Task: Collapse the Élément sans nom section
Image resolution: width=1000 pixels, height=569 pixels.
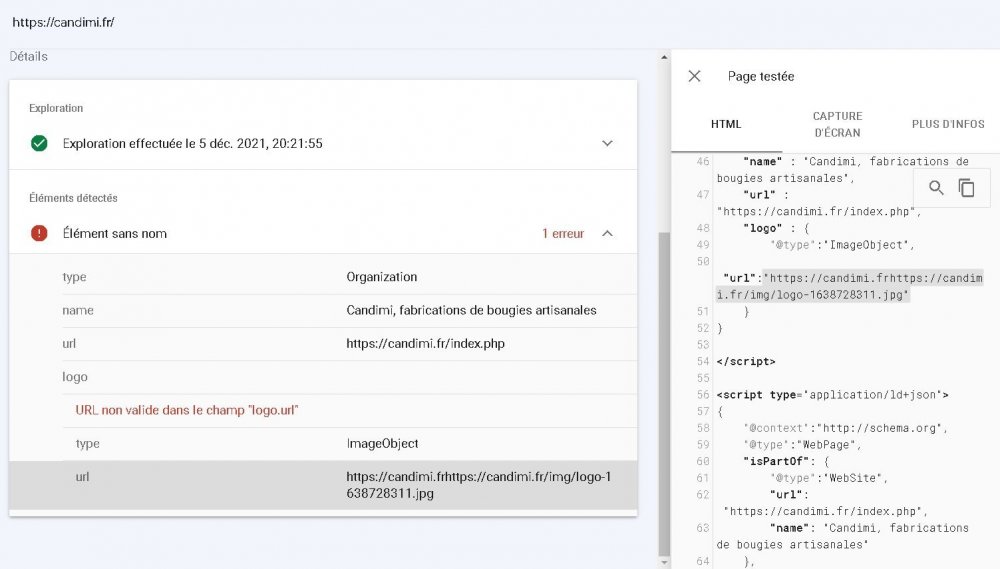Action: pyautogui.click(x=607, y=233)
